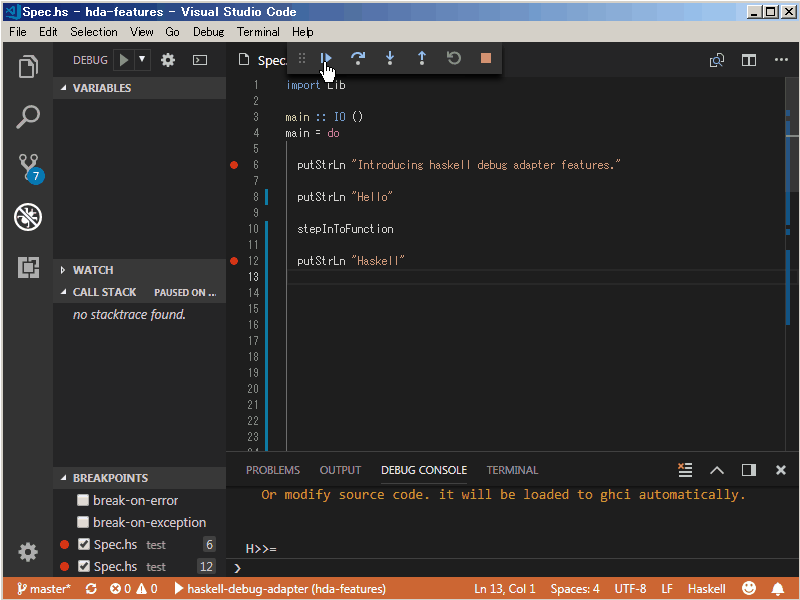Switch to the PROBLEMS panel tab
This screenshot has height=600, width=800.
(273, 470)
